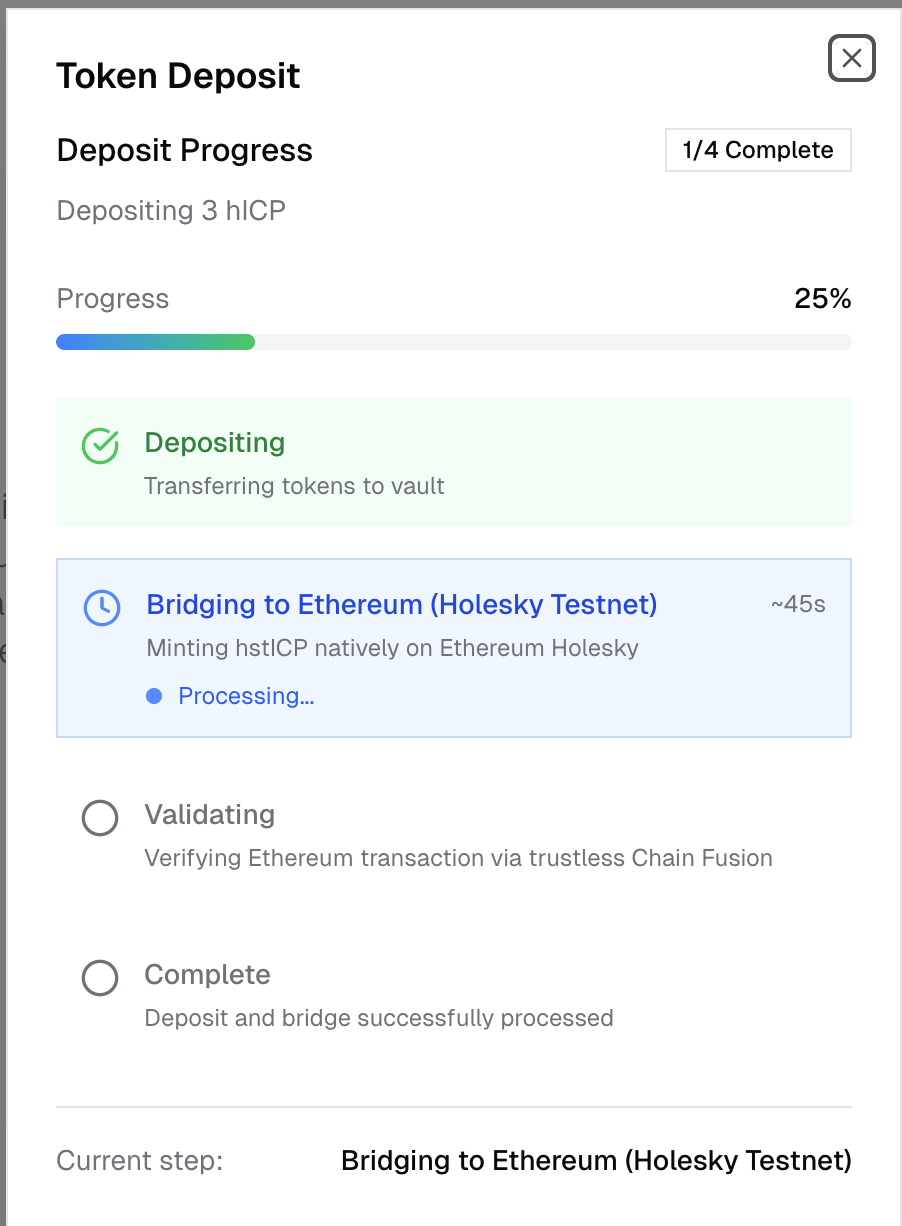The height and width of the screenshot is (1226, 902).
Task: Close the Token Deposit dialog
Action: point(851,59)
